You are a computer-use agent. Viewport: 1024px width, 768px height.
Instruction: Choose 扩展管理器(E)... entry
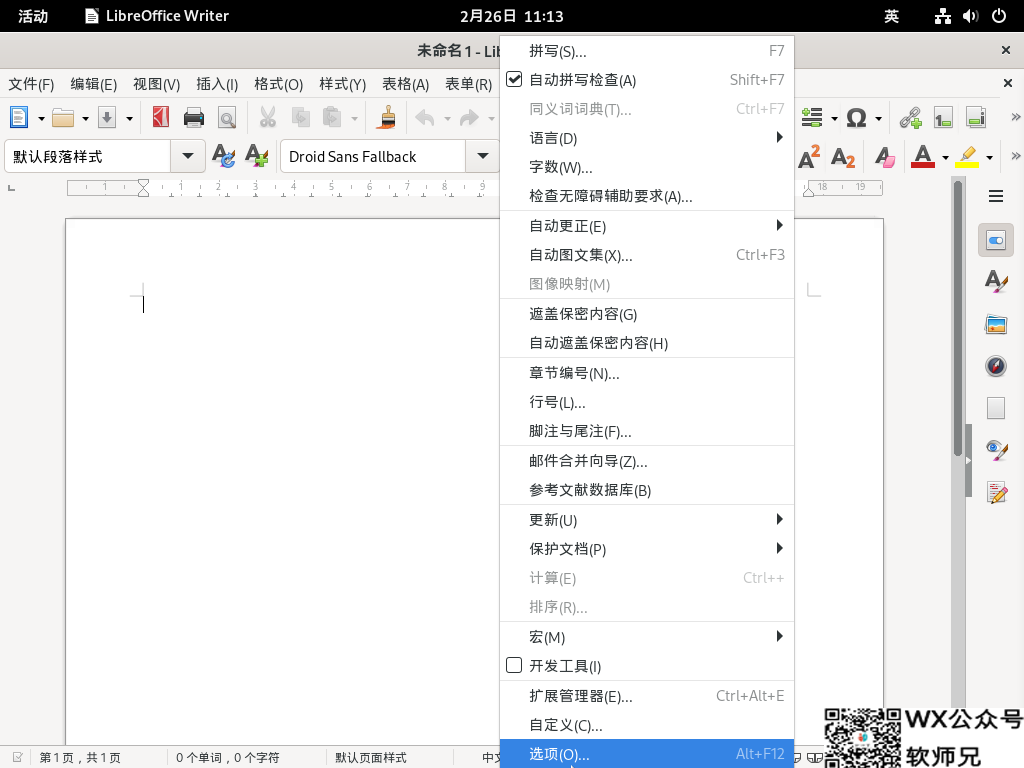click(647, 696)
